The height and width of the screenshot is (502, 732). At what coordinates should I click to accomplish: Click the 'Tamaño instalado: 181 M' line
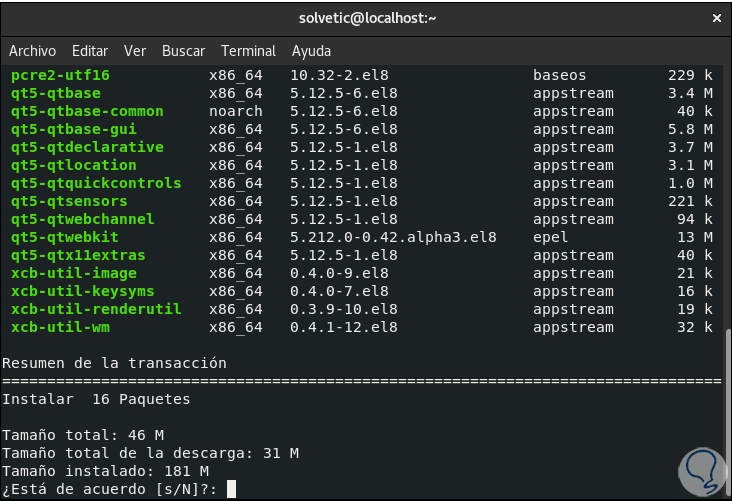coord(105,471)
